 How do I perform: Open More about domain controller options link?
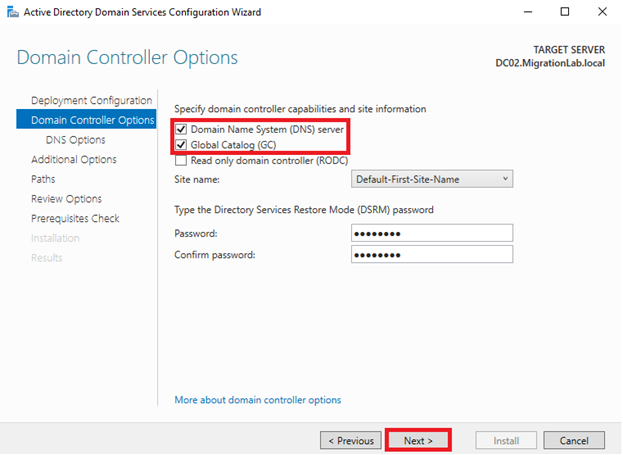click(x=257, y=400)
